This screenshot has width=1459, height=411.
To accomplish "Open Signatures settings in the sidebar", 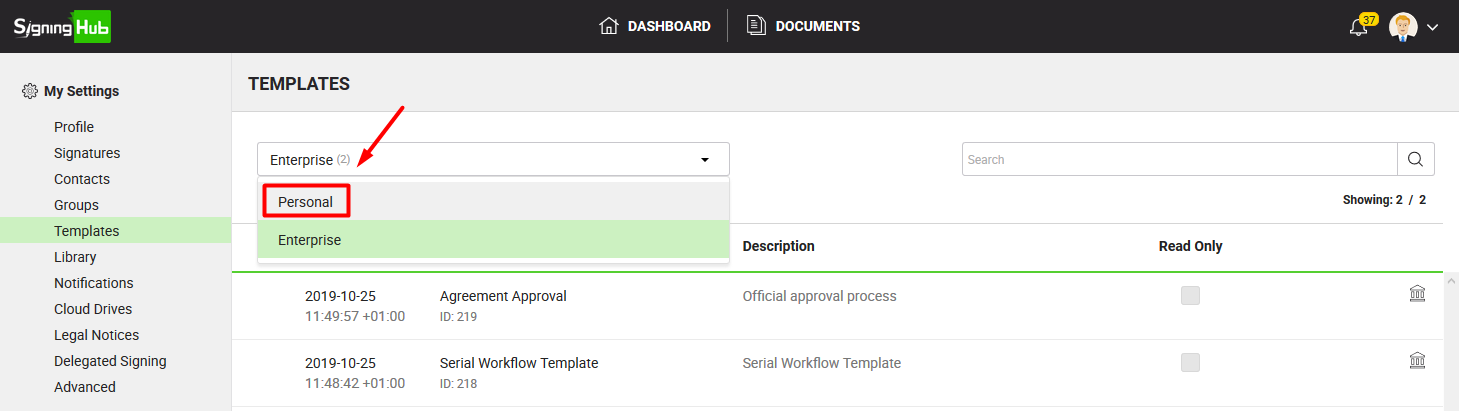I will pos(87,153).
